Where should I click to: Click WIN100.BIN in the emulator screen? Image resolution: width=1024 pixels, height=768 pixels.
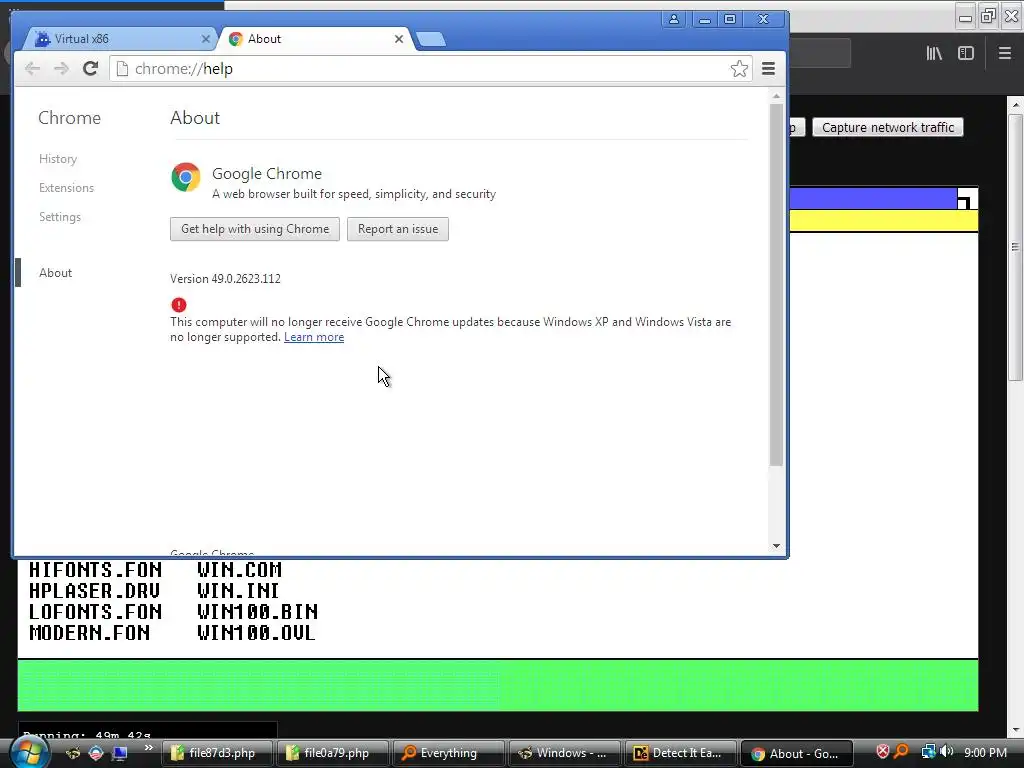257,611
